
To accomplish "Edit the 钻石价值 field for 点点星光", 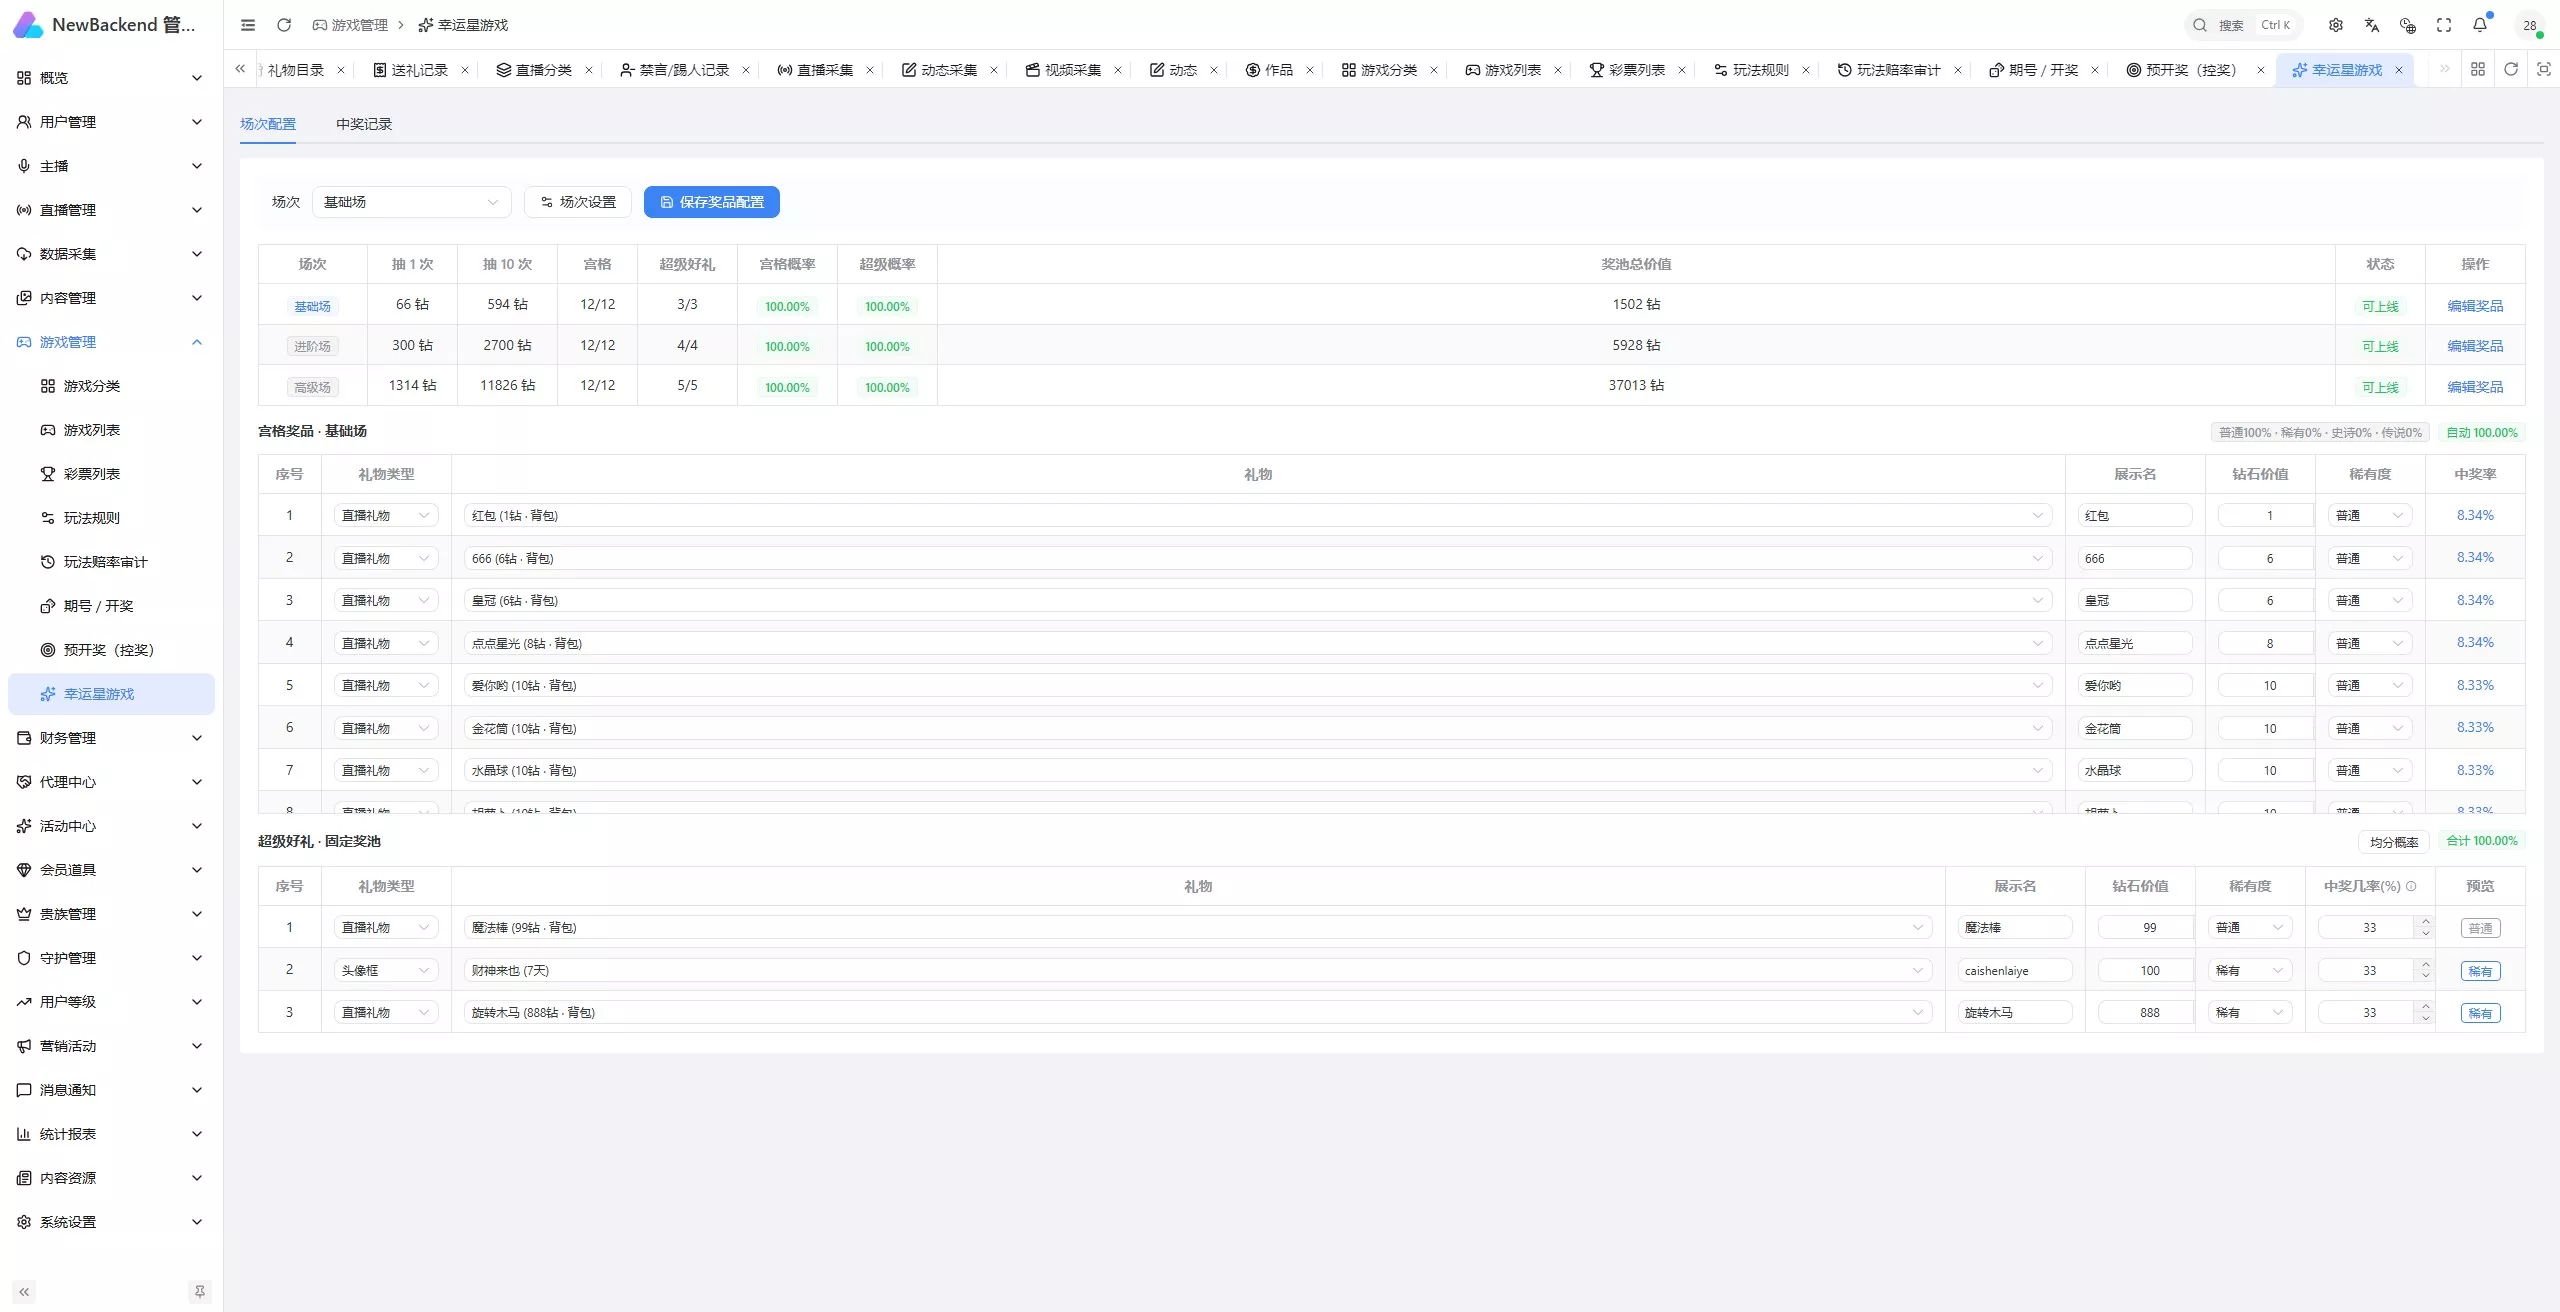I will coord(2266,644).
